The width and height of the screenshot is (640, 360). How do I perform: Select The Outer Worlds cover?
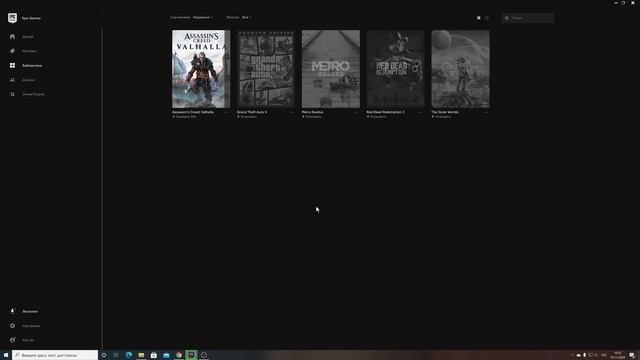pos(460,69)
